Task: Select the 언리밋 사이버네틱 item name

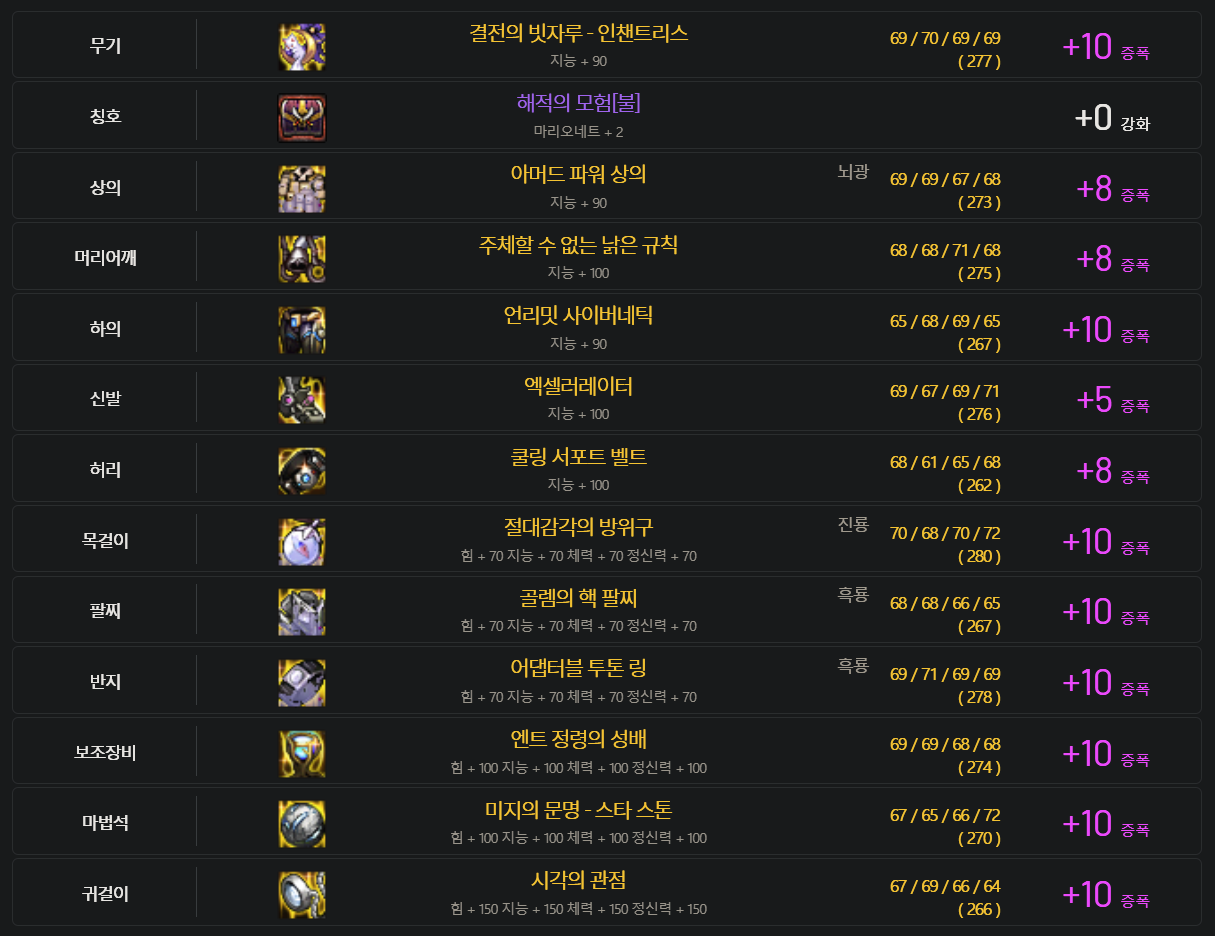Action: click(x=579, y=316)
